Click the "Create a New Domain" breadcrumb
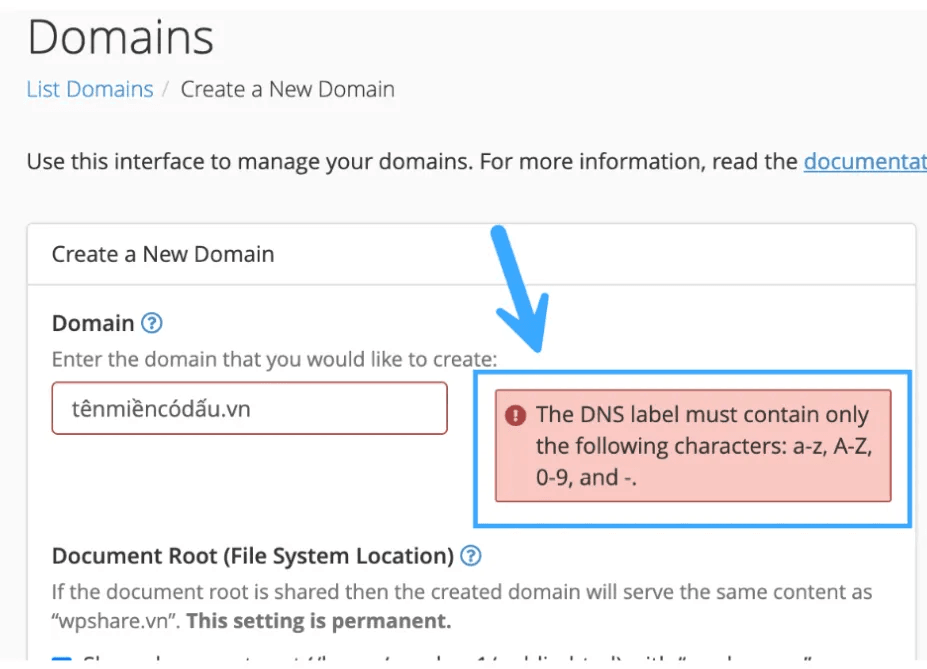 click(x=287, y=89)
